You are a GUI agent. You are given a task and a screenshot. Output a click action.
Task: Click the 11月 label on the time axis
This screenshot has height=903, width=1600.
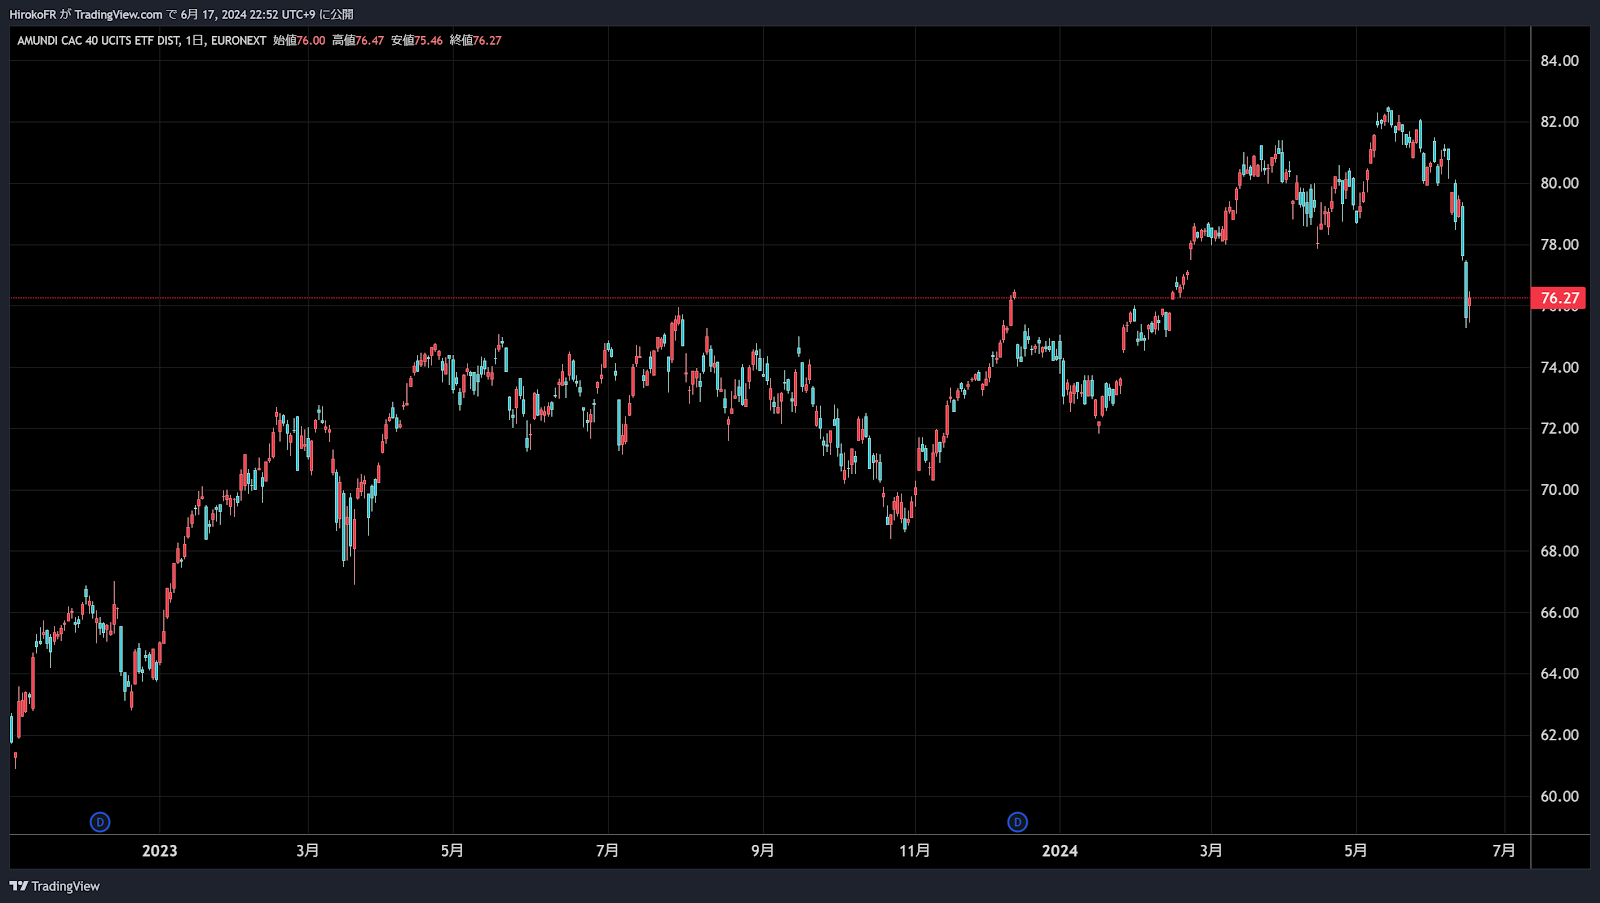(x=914, y=851)
